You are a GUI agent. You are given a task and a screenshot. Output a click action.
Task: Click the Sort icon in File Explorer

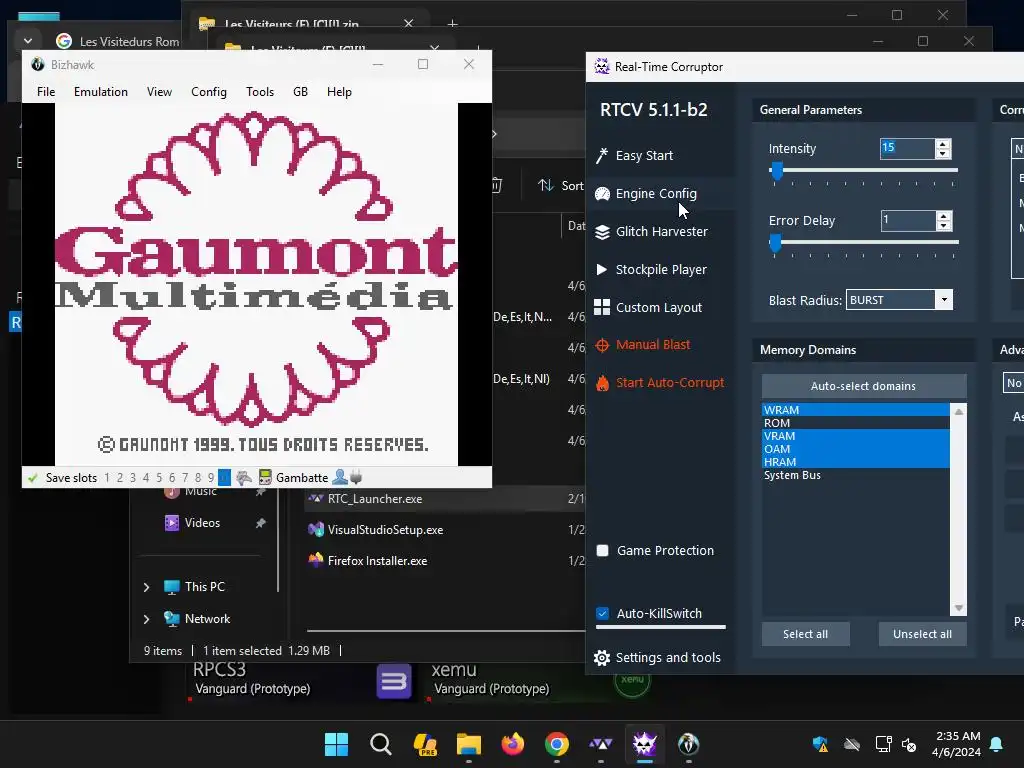545,185
